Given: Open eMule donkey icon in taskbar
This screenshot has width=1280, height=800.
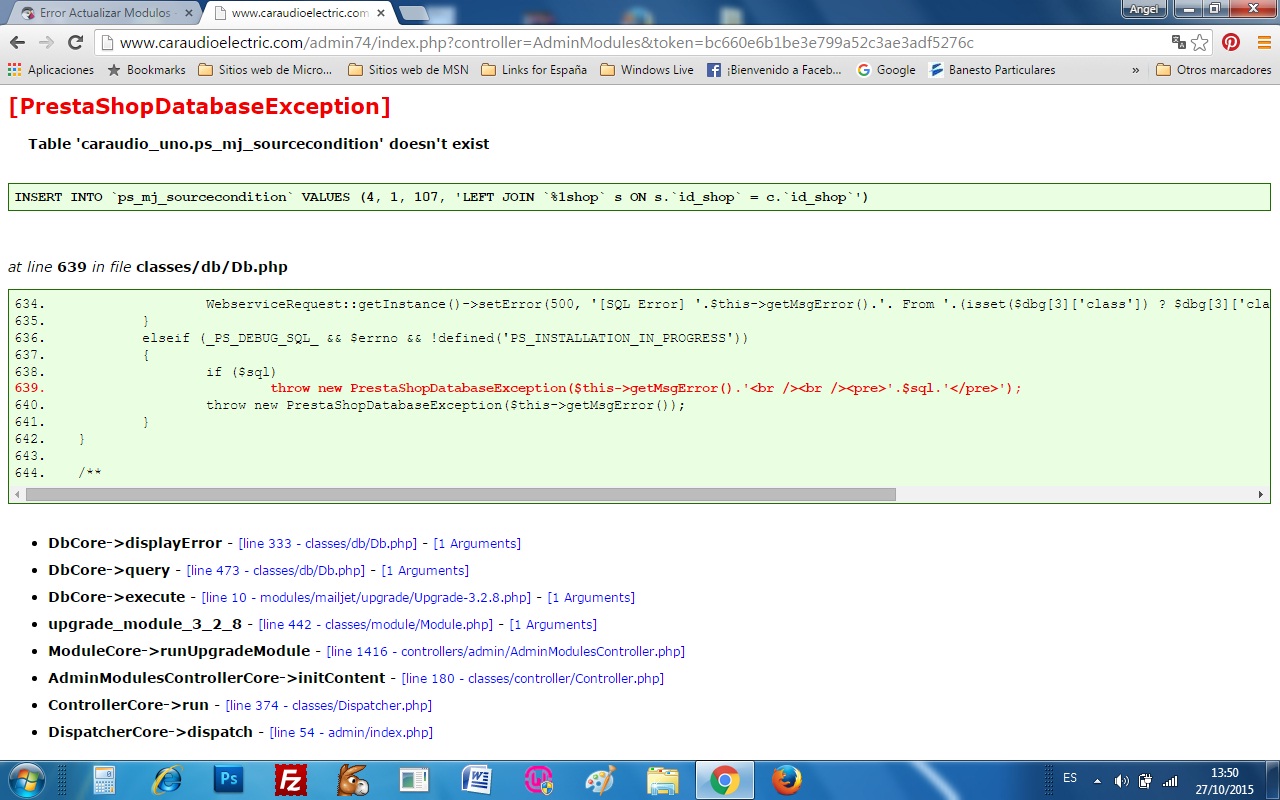Looking at the screenshot, I should [353, 779].
